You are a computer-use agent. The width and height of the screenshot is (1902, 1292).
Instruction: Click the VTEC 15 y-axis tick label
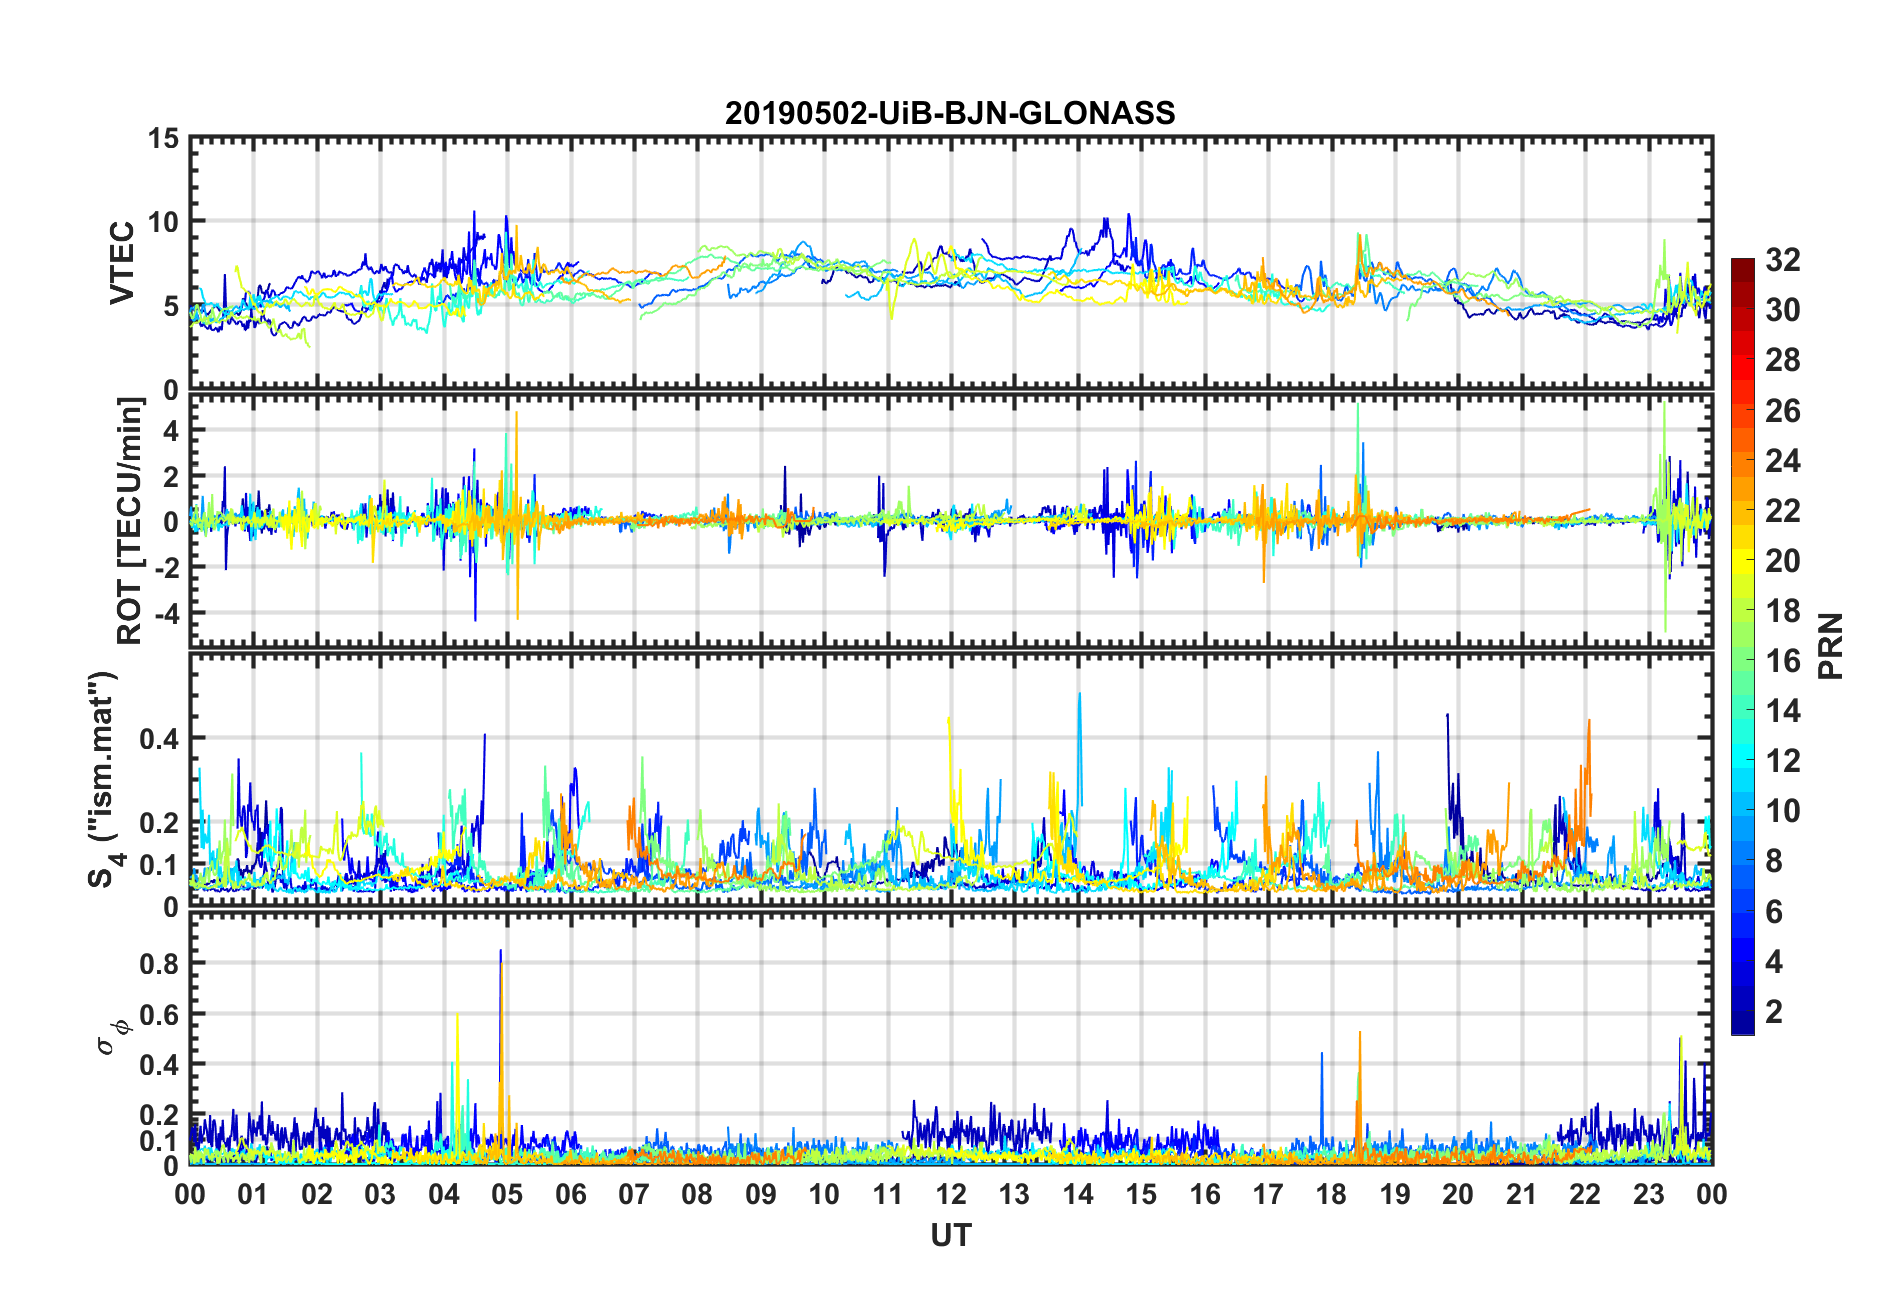[x=163, y=140]
